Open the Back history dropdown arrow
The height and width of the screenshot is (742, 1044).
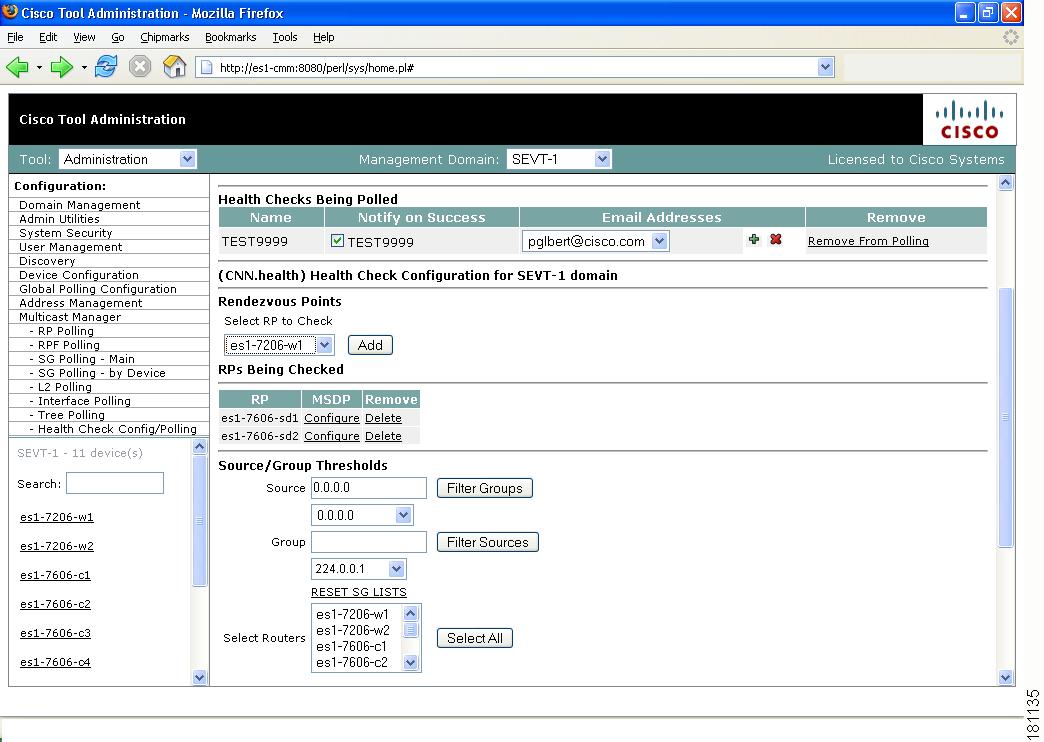[39, 67]
